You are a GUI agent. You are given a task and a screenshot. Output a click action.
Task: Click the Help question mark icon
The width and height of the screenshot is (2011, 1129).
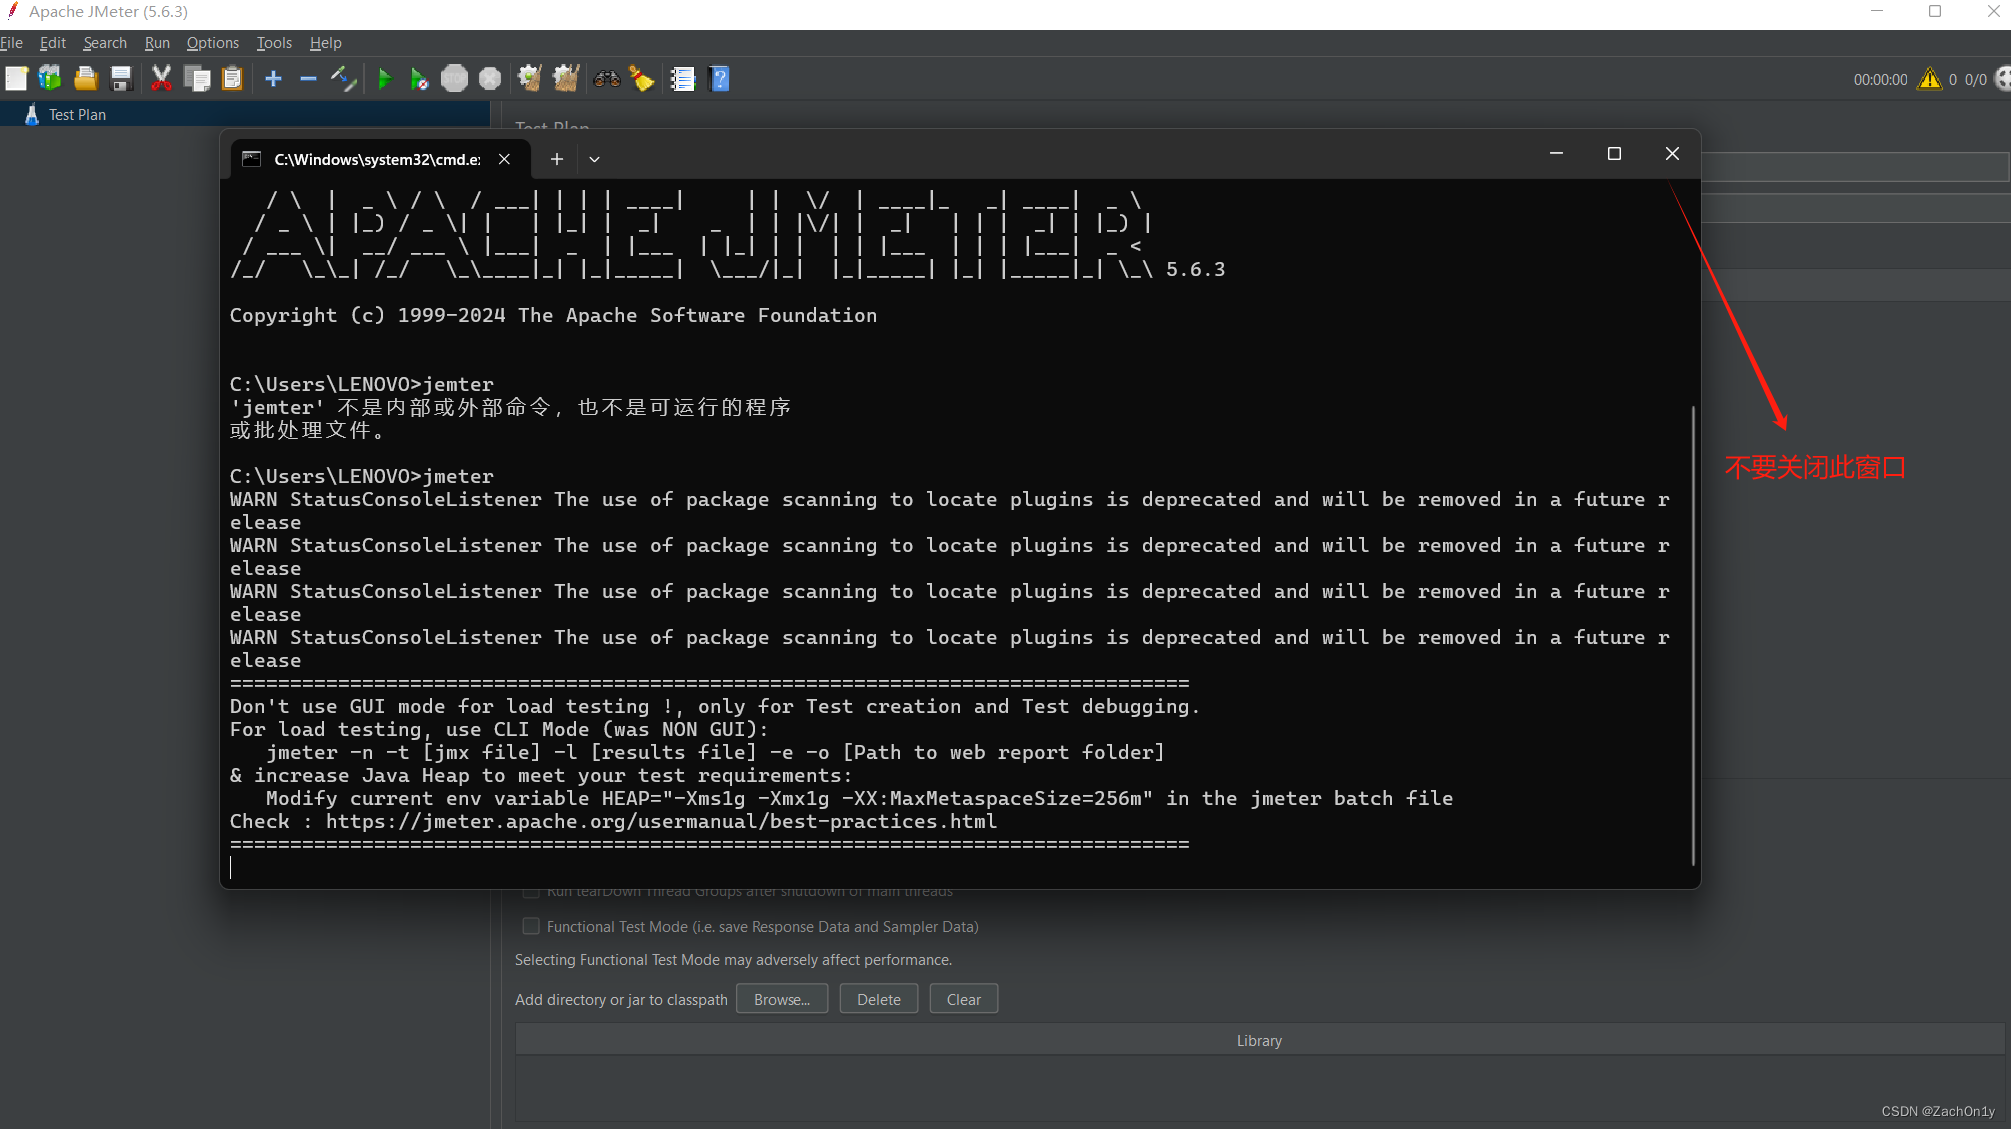[x=719, y=79]
